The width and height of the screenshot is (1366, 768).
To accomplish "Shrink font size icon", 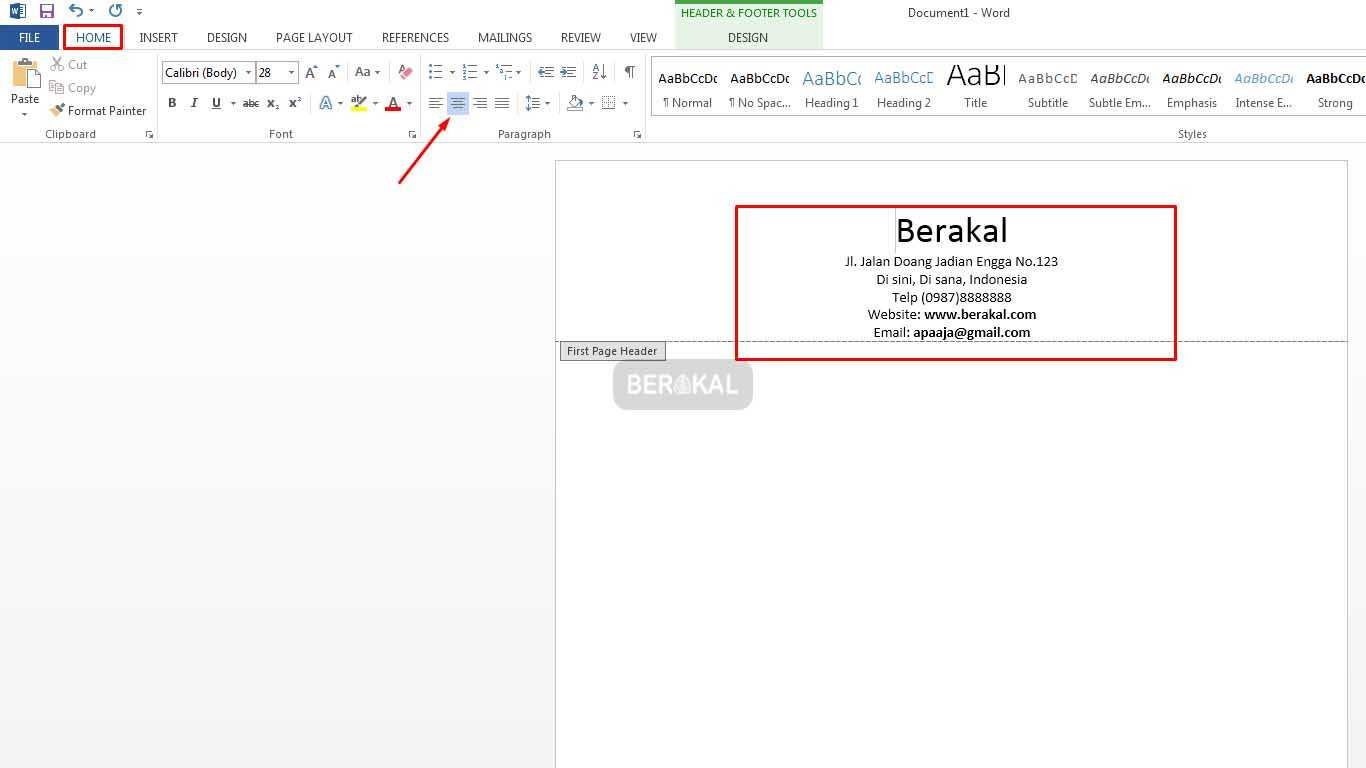I will pos(333,72).
